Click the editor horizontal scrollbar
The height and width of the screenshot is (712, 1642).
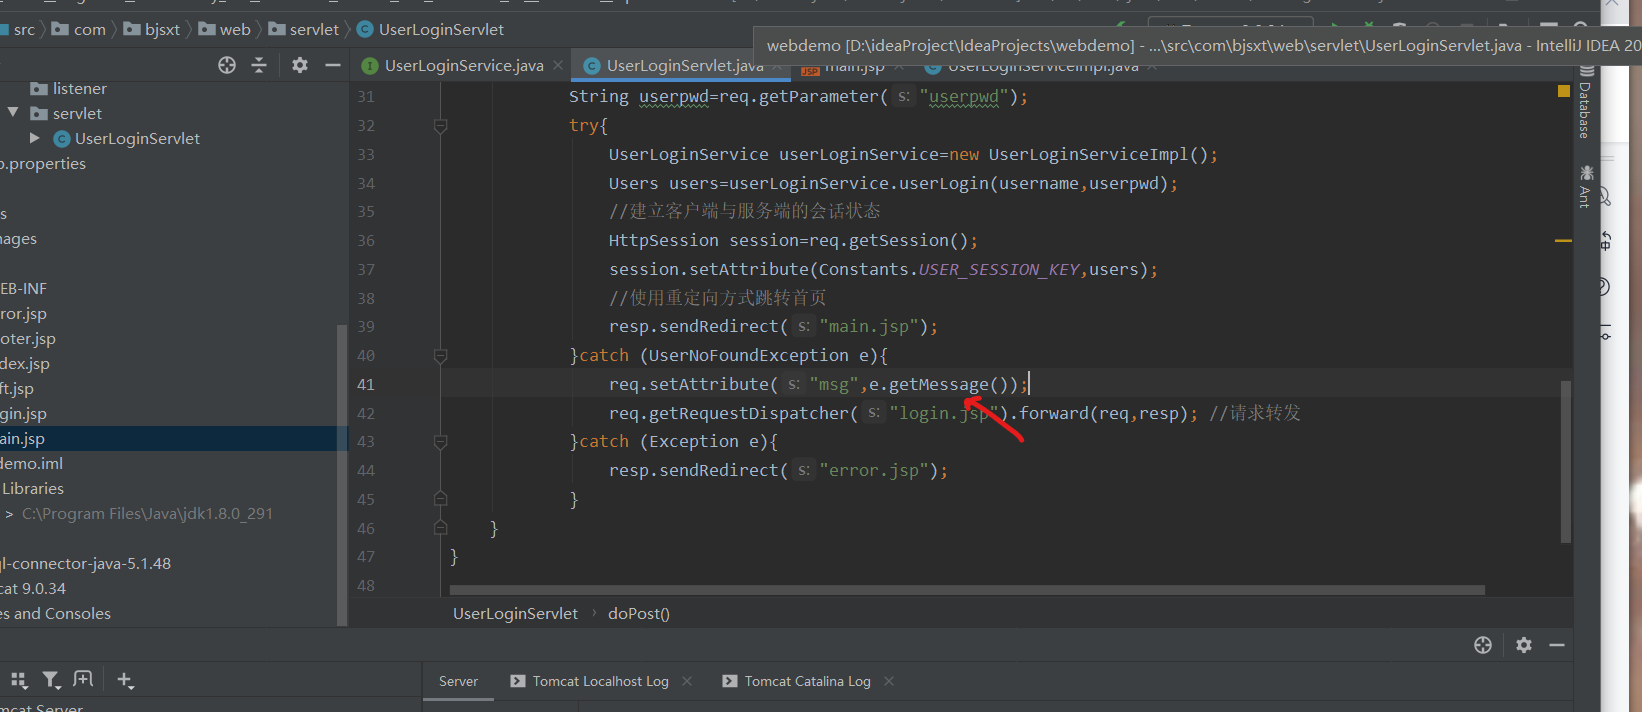pyautogui.click(x=967, y=590)
